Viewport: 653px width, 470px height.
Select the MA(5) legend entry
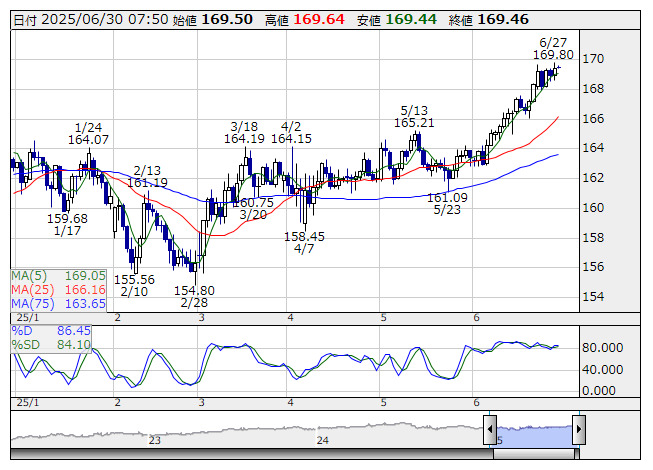pyautogui.click(x=59, y=275)
